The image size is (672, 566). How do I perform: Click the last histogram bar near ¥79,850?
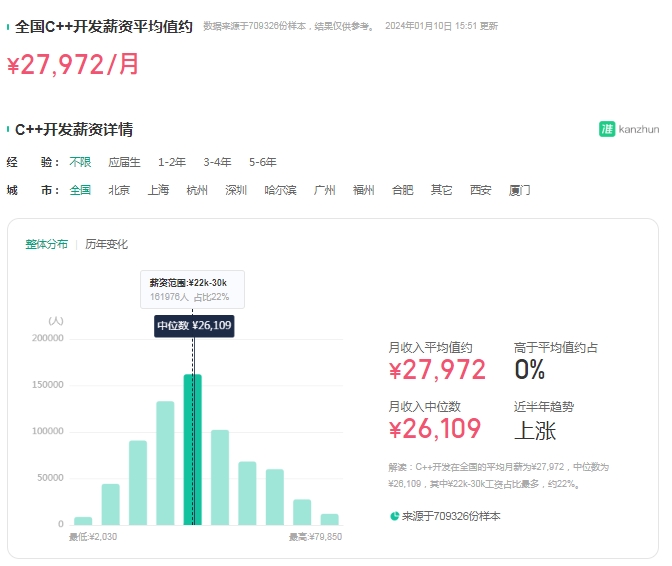coord(330,519)
